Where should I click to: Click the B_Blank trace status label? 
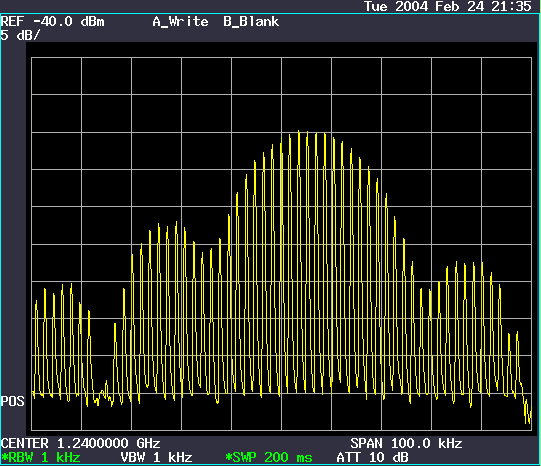(x=251, y=22)
